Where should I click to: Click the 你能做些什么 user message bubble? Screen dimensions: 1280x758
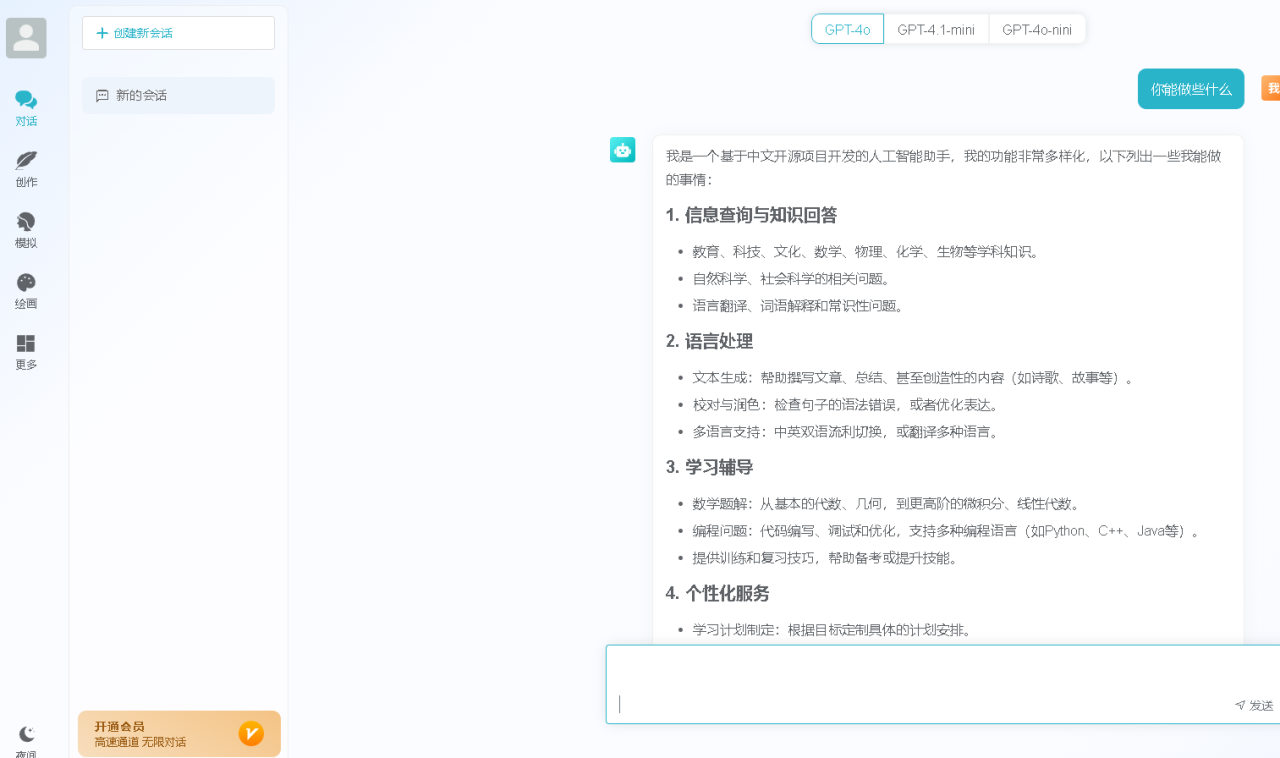(x=1190, y=89)
